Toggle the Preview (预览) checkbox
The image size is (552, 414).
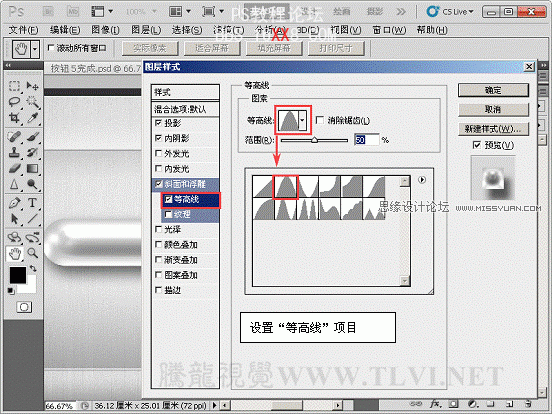(x=477, y=145)
